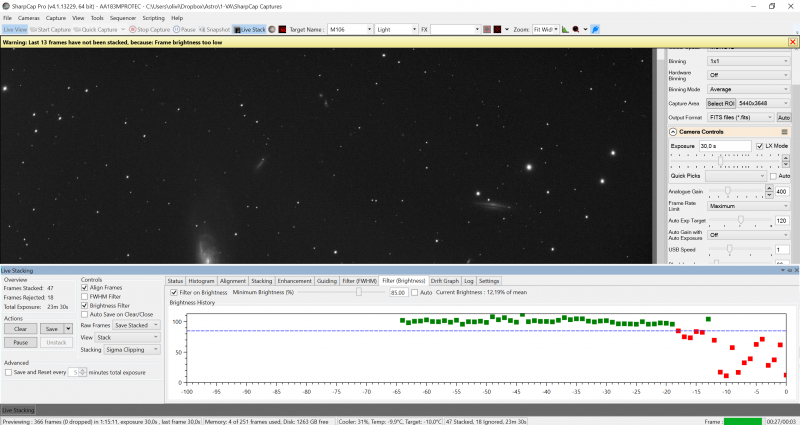This screenshot has height=425, width=800.
Task: Open the Tools menu
Action: [x=97, y=18]
